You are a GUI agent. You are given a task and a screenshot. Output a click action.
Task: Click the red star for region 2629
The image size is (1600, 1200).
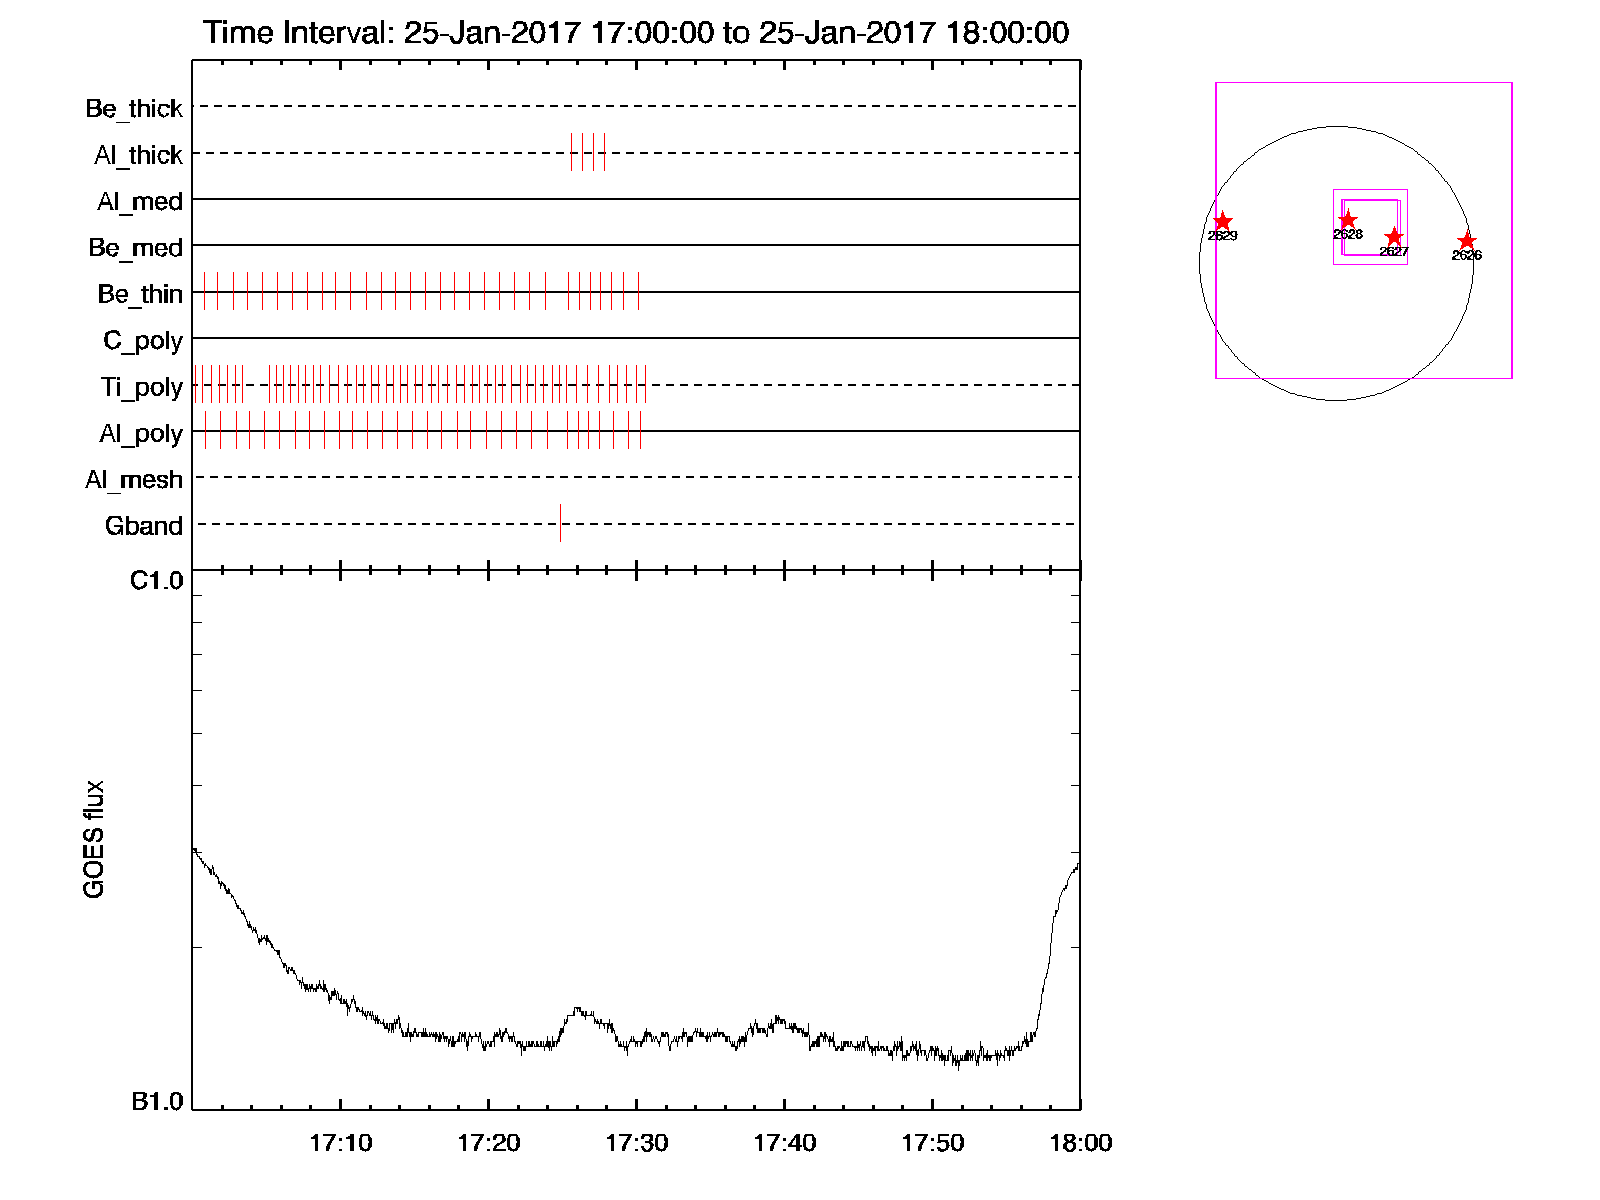point(1222,222)
